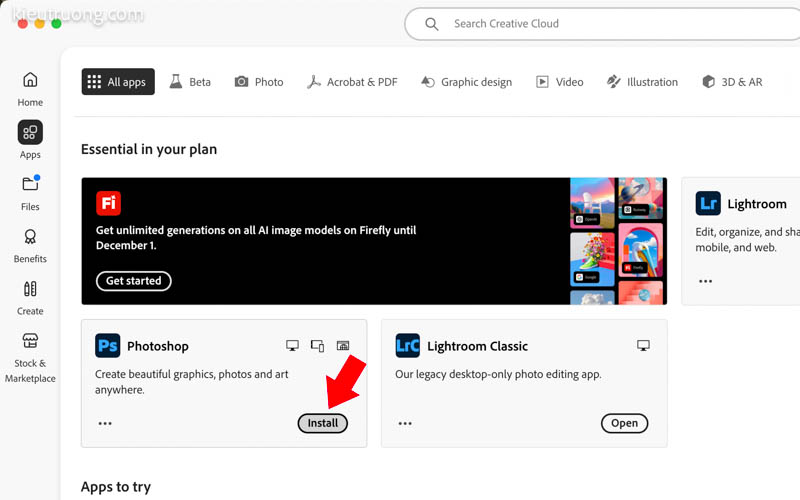Open Lightroom card more options ellipsis

(706, 281)
